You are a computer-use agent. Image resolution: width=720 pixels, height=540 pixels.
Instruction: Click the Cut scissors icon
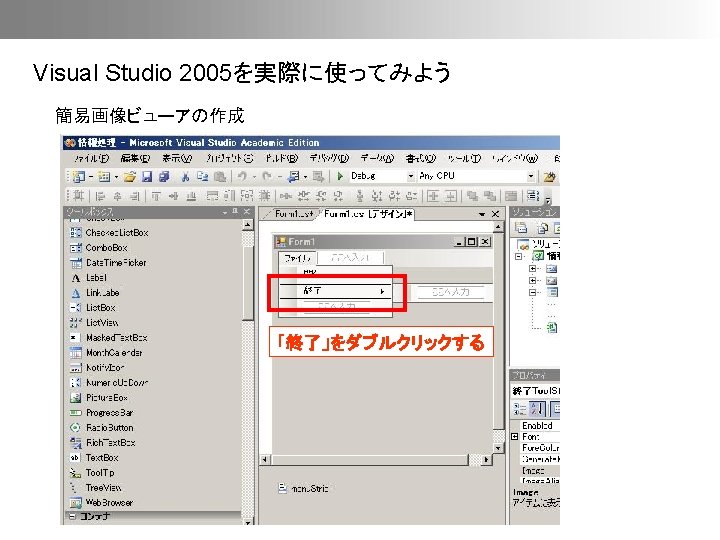pyautogui.click(x=185, y=176)
